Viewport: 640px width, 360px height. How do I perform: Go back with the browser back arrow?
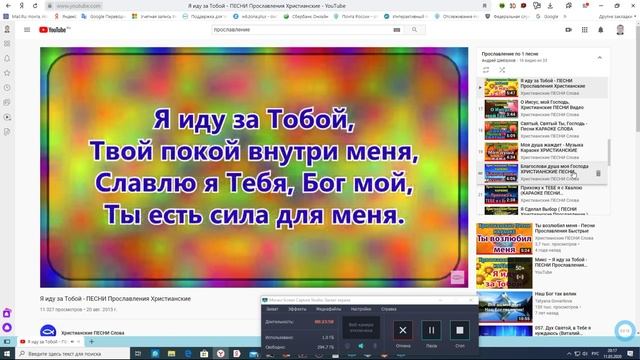pyautogui.click(x=8, y=6)
